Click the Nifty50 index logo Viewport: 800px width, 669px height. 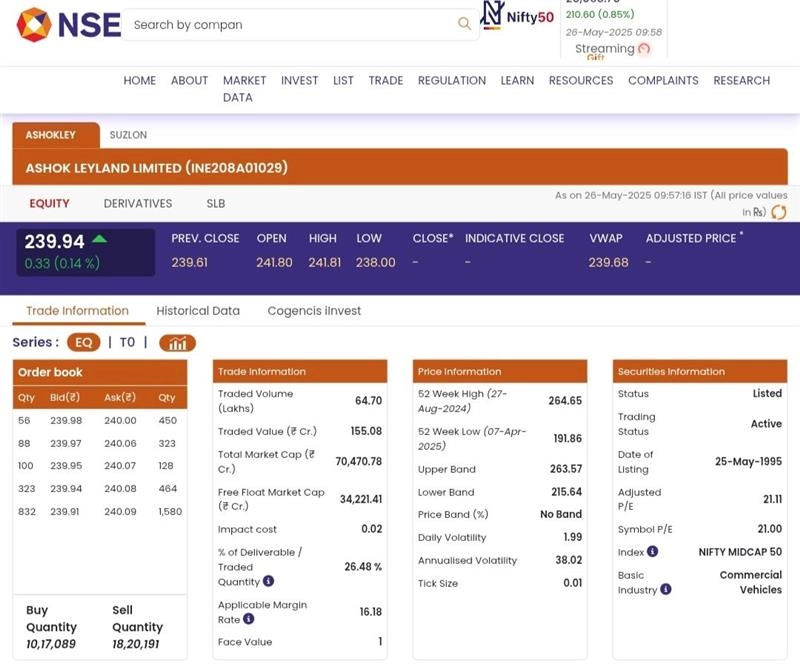pos(517,16)
